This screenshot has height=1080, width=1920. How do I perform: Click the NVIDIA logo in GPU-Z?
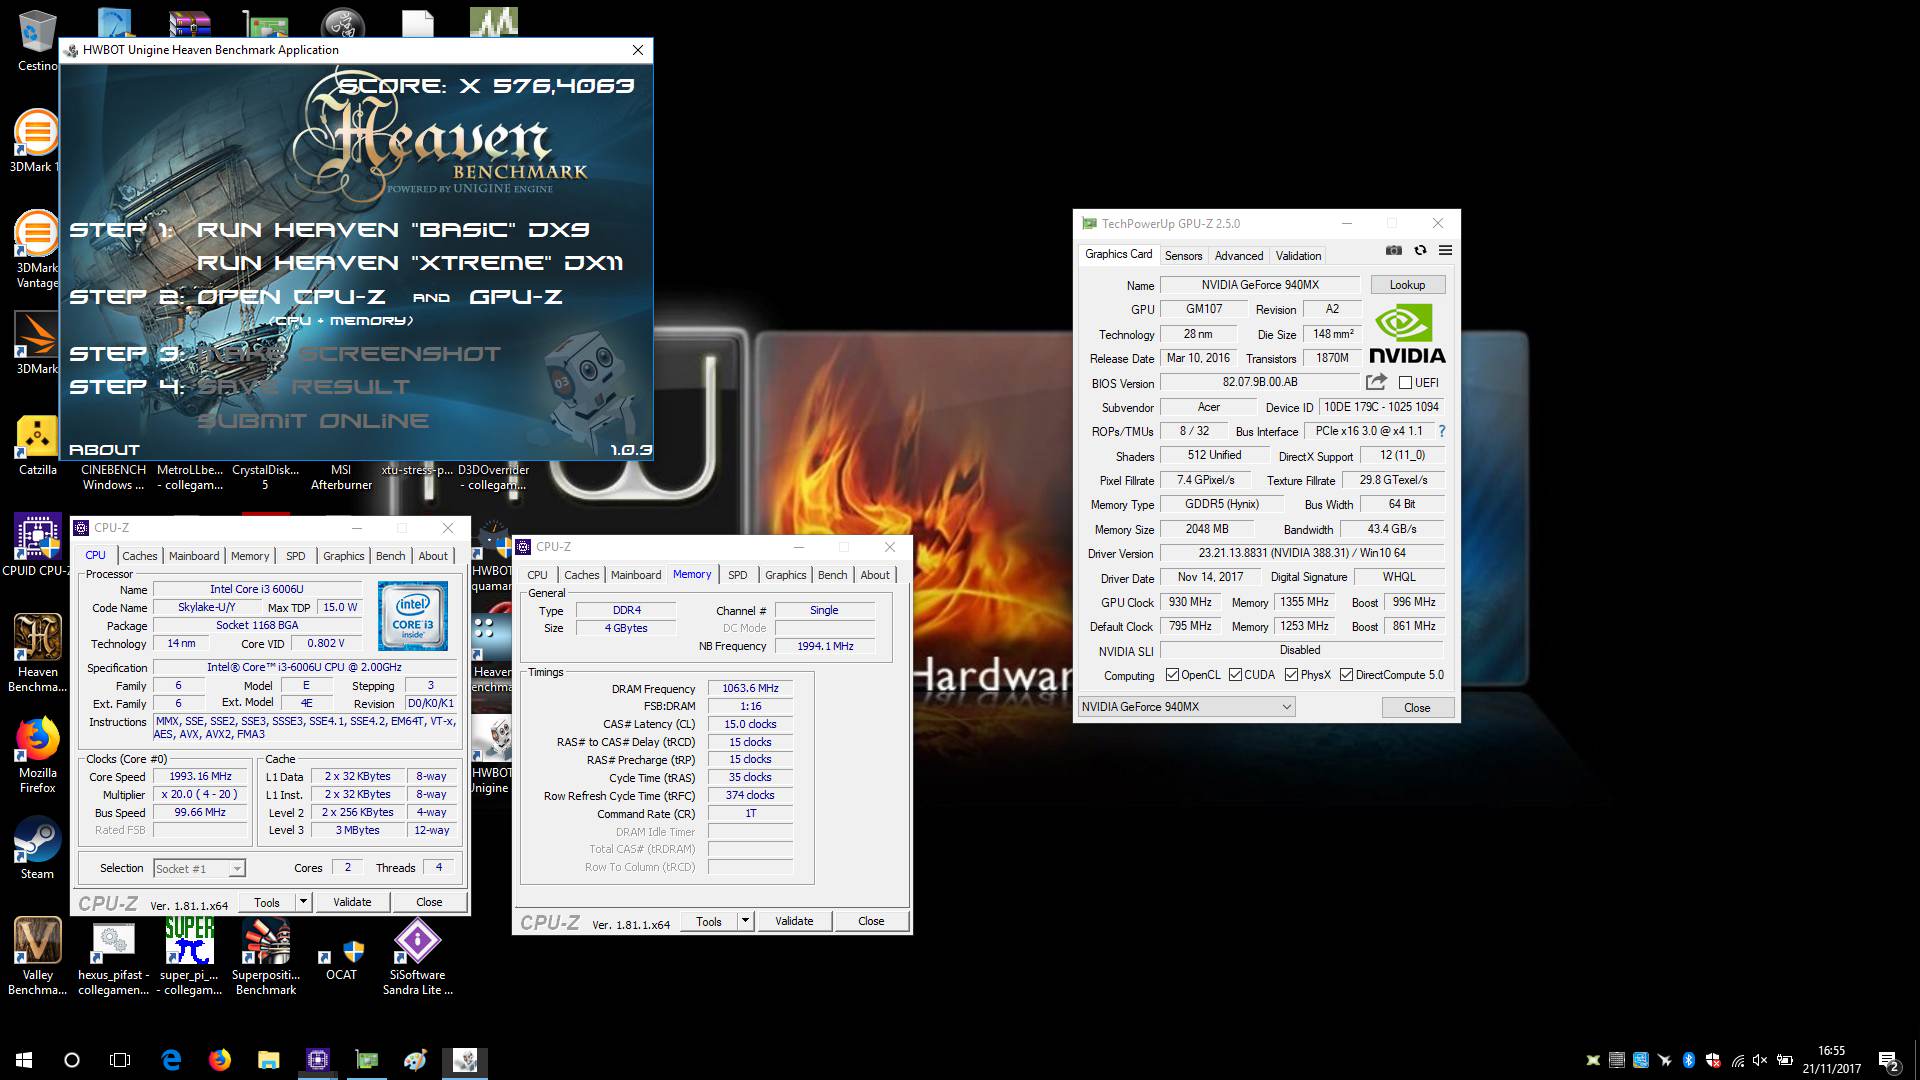[1406, 335]
